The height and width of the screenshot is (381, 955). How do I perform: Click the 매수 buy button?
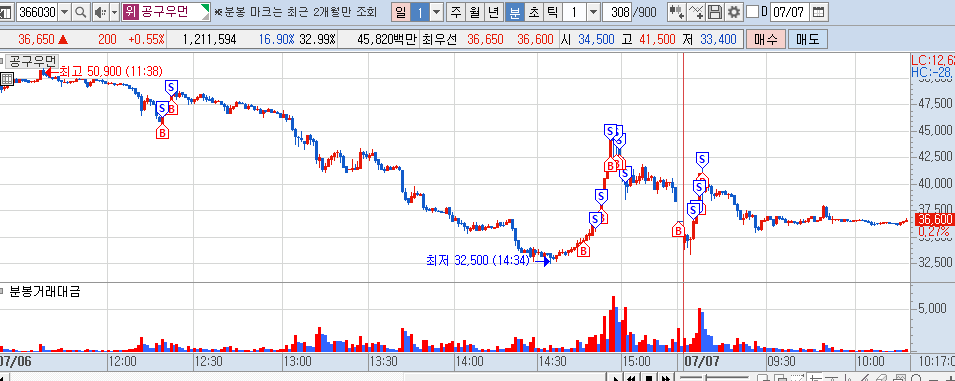coord(765,40)
